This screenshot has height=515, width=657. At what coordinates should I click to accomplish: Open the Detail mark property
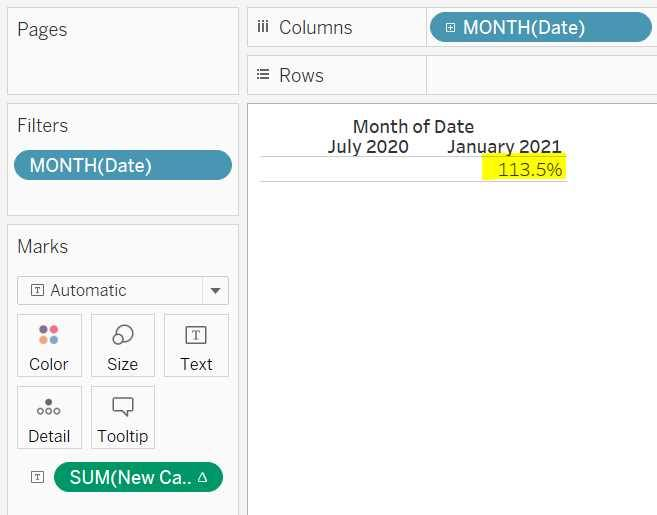48,418
